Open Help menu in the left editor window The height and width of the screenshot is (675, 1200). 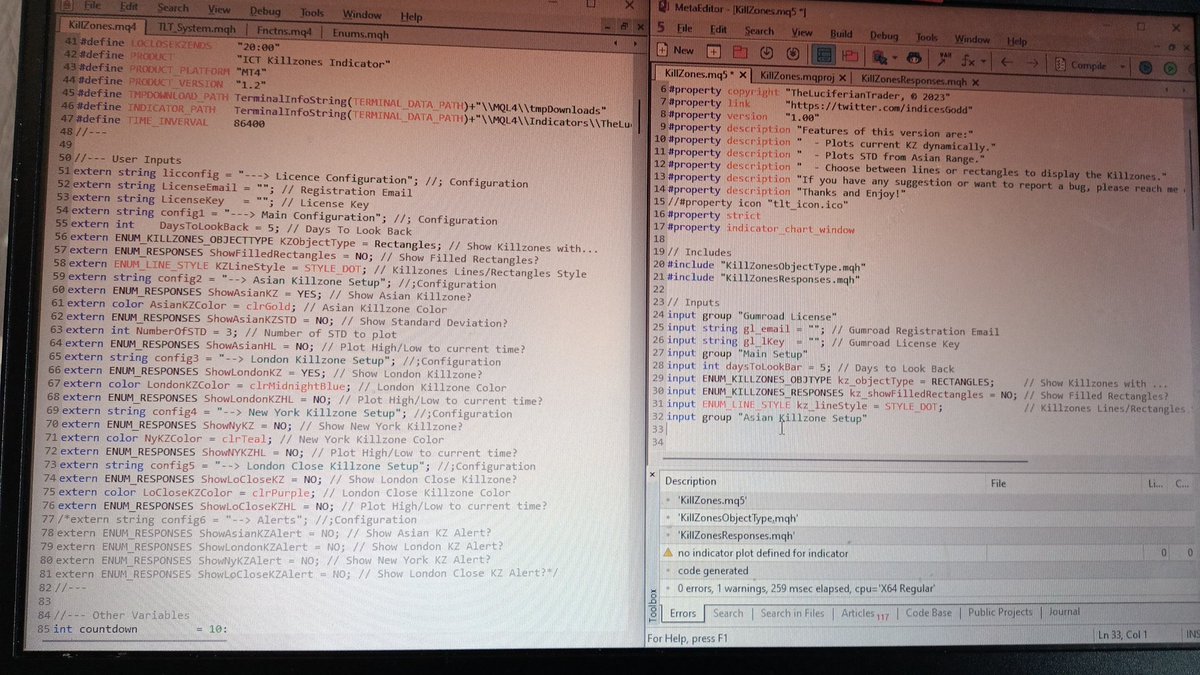click(x=411, y=17)
